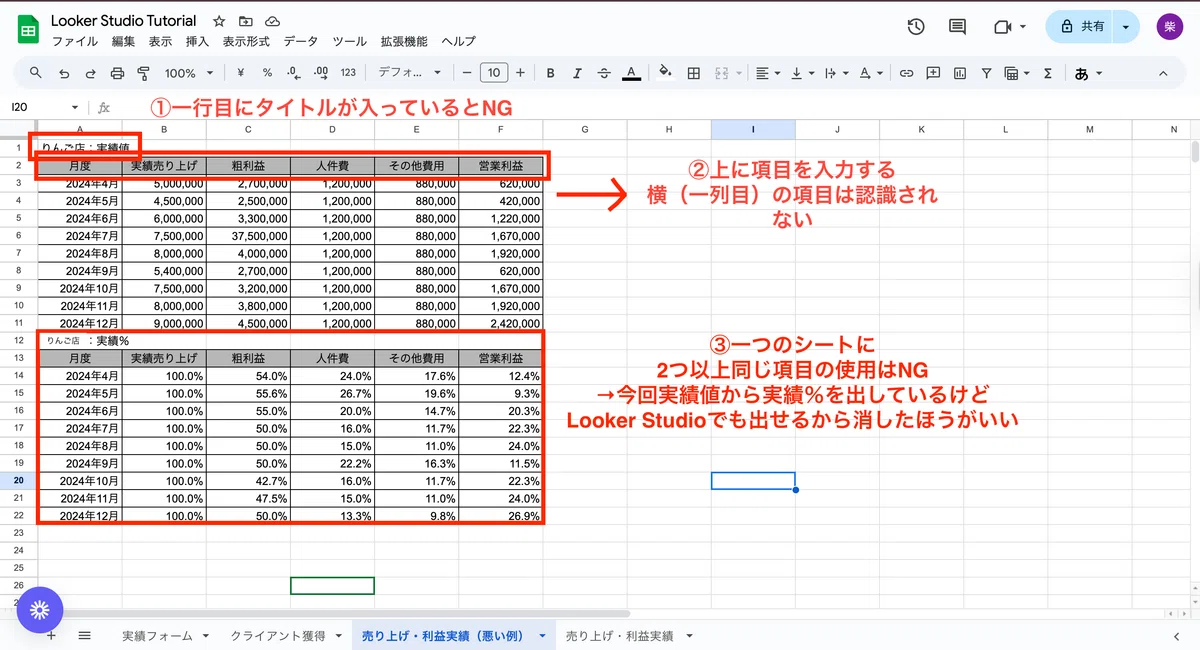The height and width of the screenshot is (650, 1200).
Task: Increase decimal places
Action: (x=321, y=73)
